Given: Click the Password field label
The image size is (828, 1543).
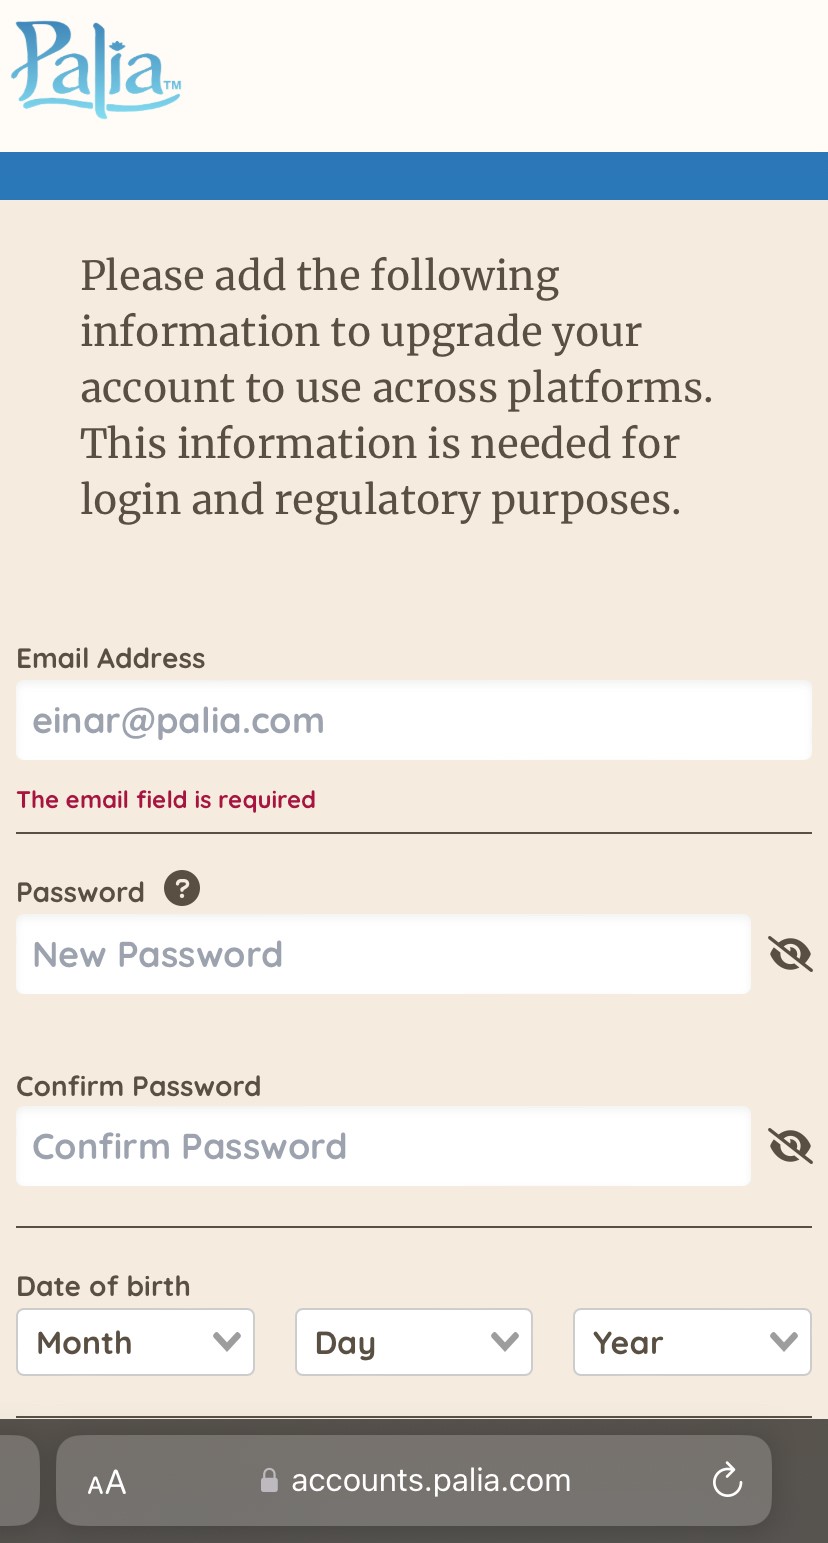Looking at the screenshot, I should 81,892.
